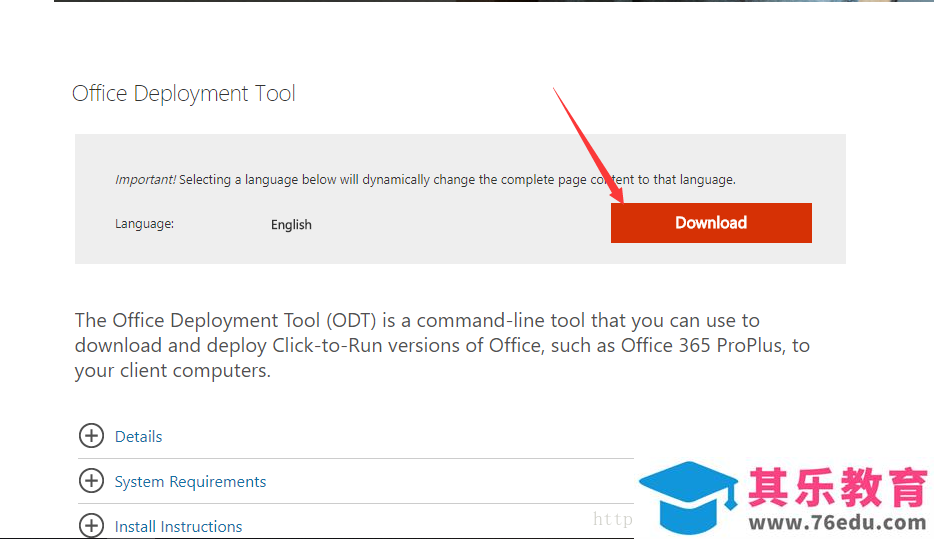This screenshot has height=539, width=934.
Task: Open the System Requirements link
Action: tap(190, 481)
